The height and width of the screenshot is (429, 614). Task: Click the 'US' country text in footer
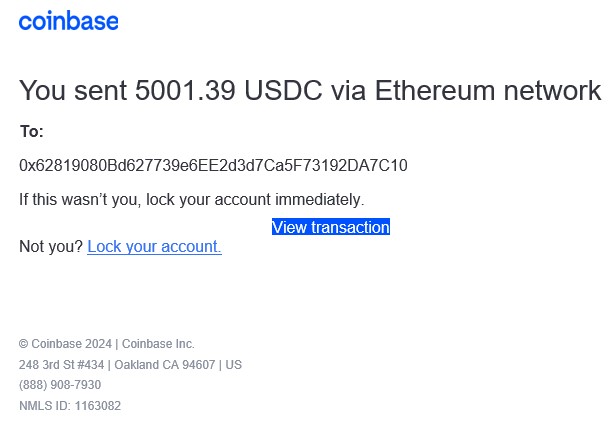[x=234, y=365]
